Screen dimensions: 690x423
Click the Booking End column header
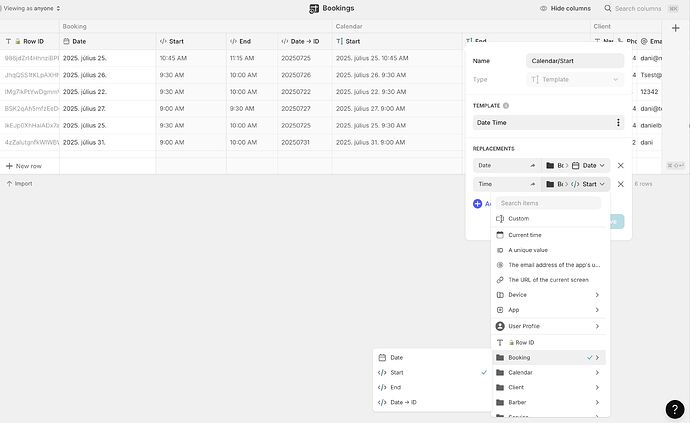point(252,41)
